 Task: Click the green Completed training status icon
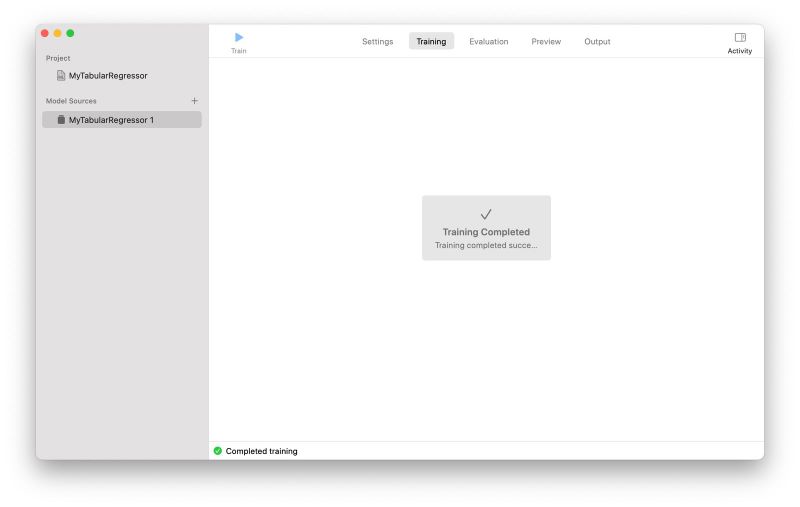[218, 451]
